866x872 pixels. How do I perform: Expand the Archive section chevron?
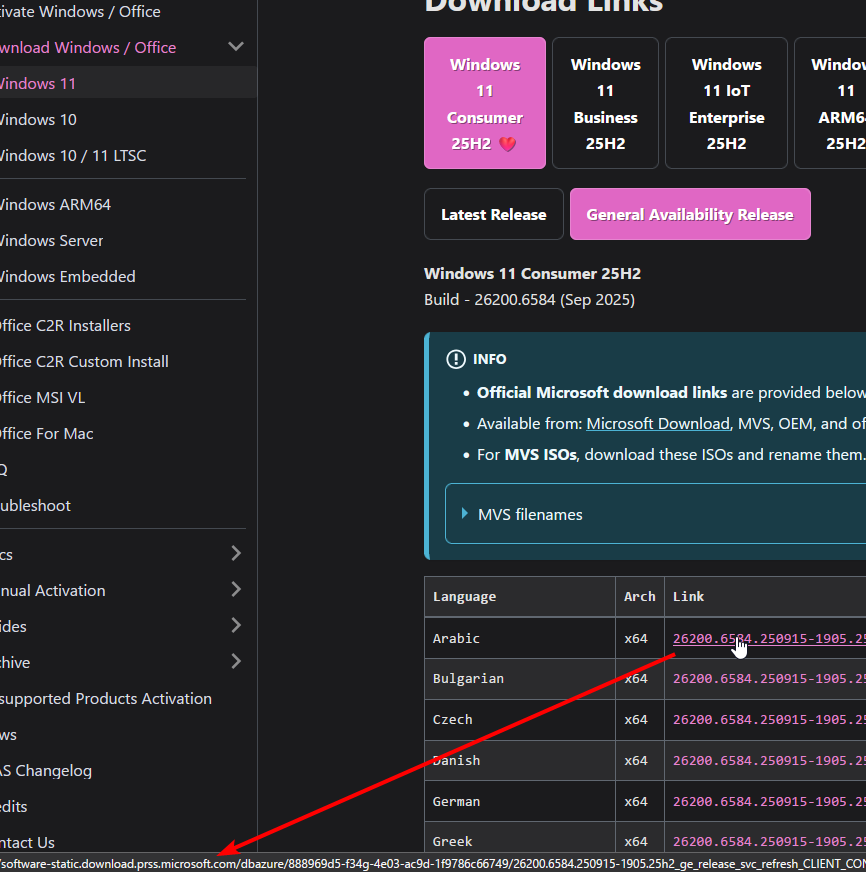click(x=236, y=662)
